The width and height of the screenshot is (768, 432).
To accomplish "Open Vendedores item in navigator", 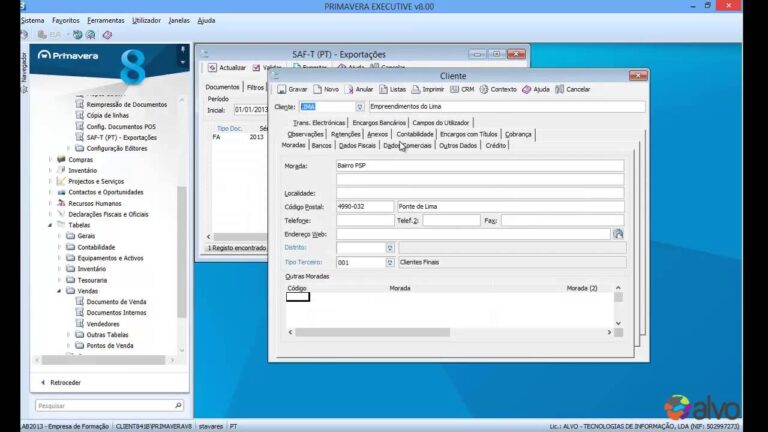I will pyautogui.click(x=102, y=324).
